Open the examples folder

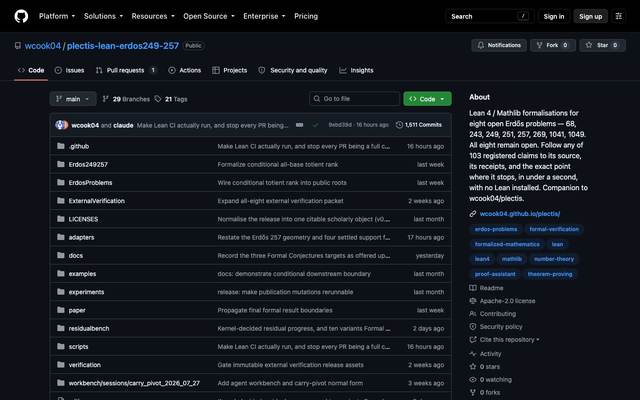pyautogui.click(x=82, y=274)
